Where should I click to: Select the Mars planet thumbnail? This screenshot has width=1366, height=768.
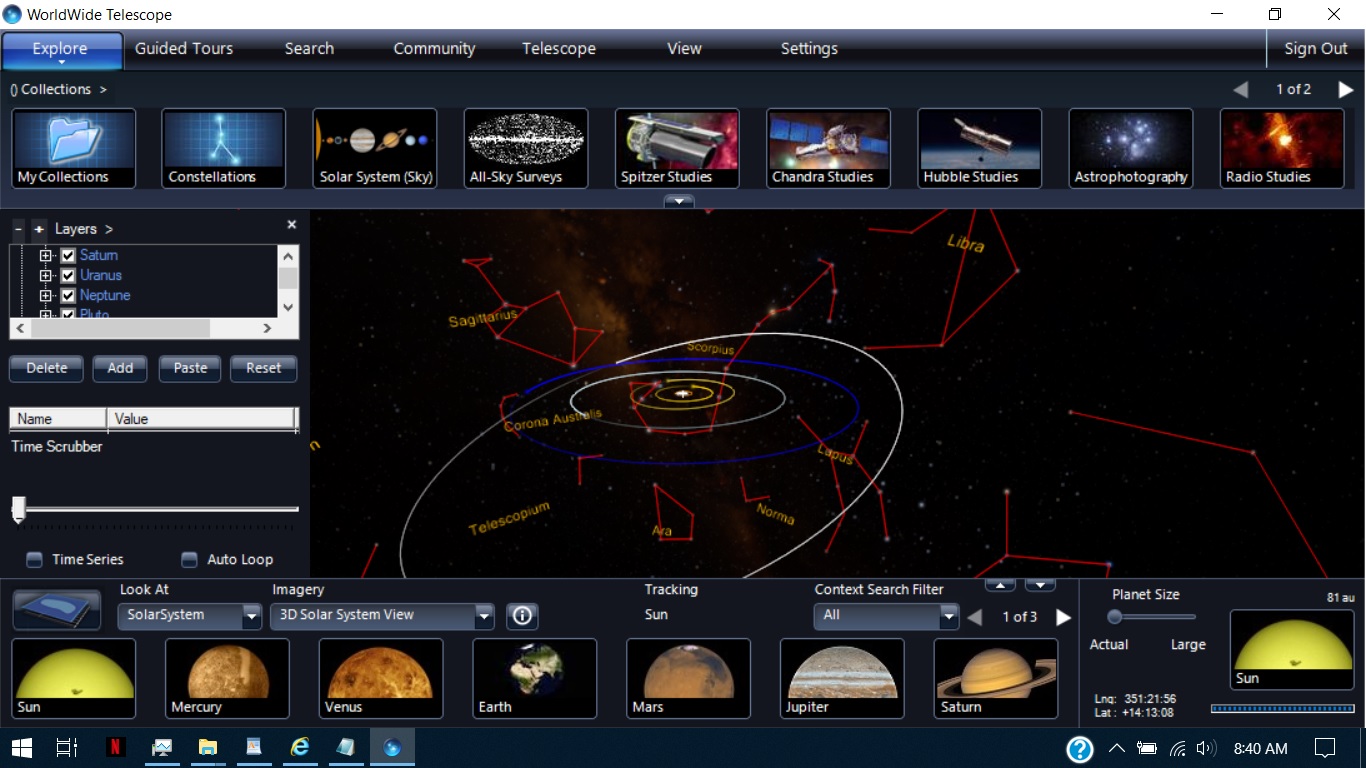(x=688, y=679)
